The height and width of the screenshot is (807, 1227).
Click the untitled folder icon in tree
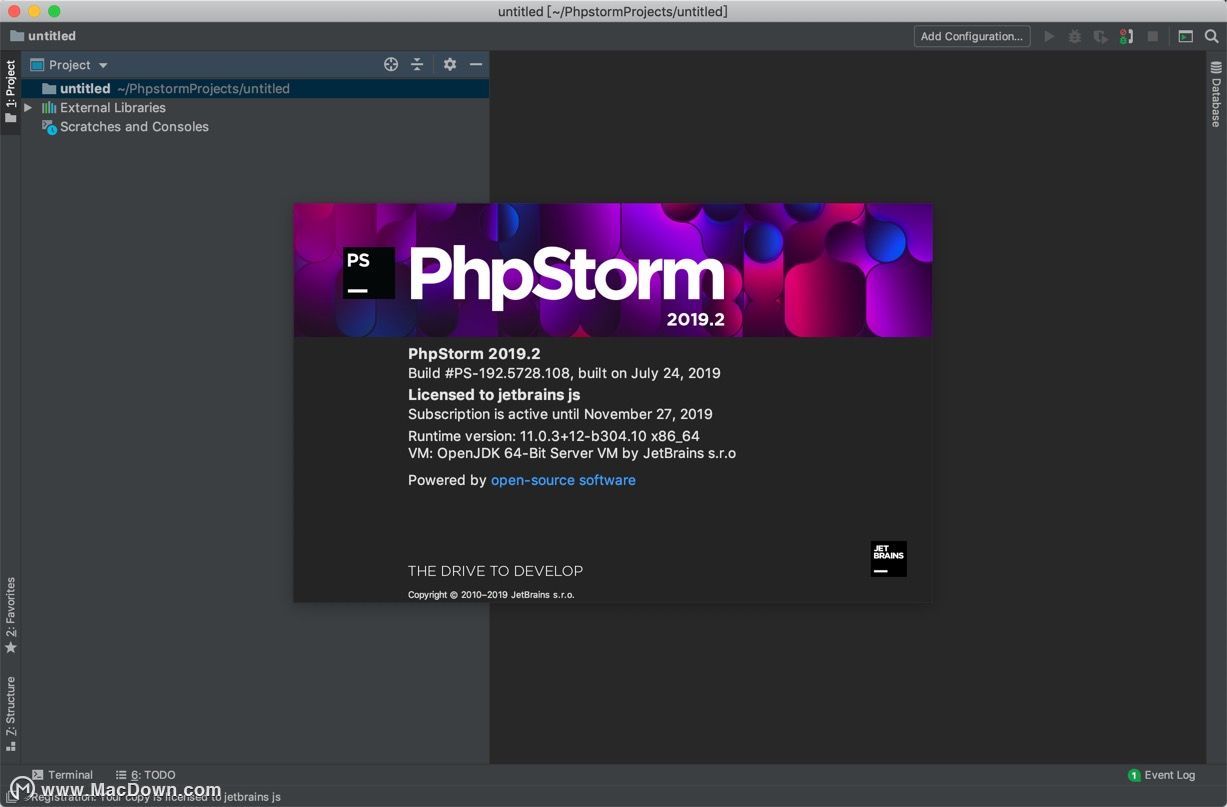coord(49,88)
